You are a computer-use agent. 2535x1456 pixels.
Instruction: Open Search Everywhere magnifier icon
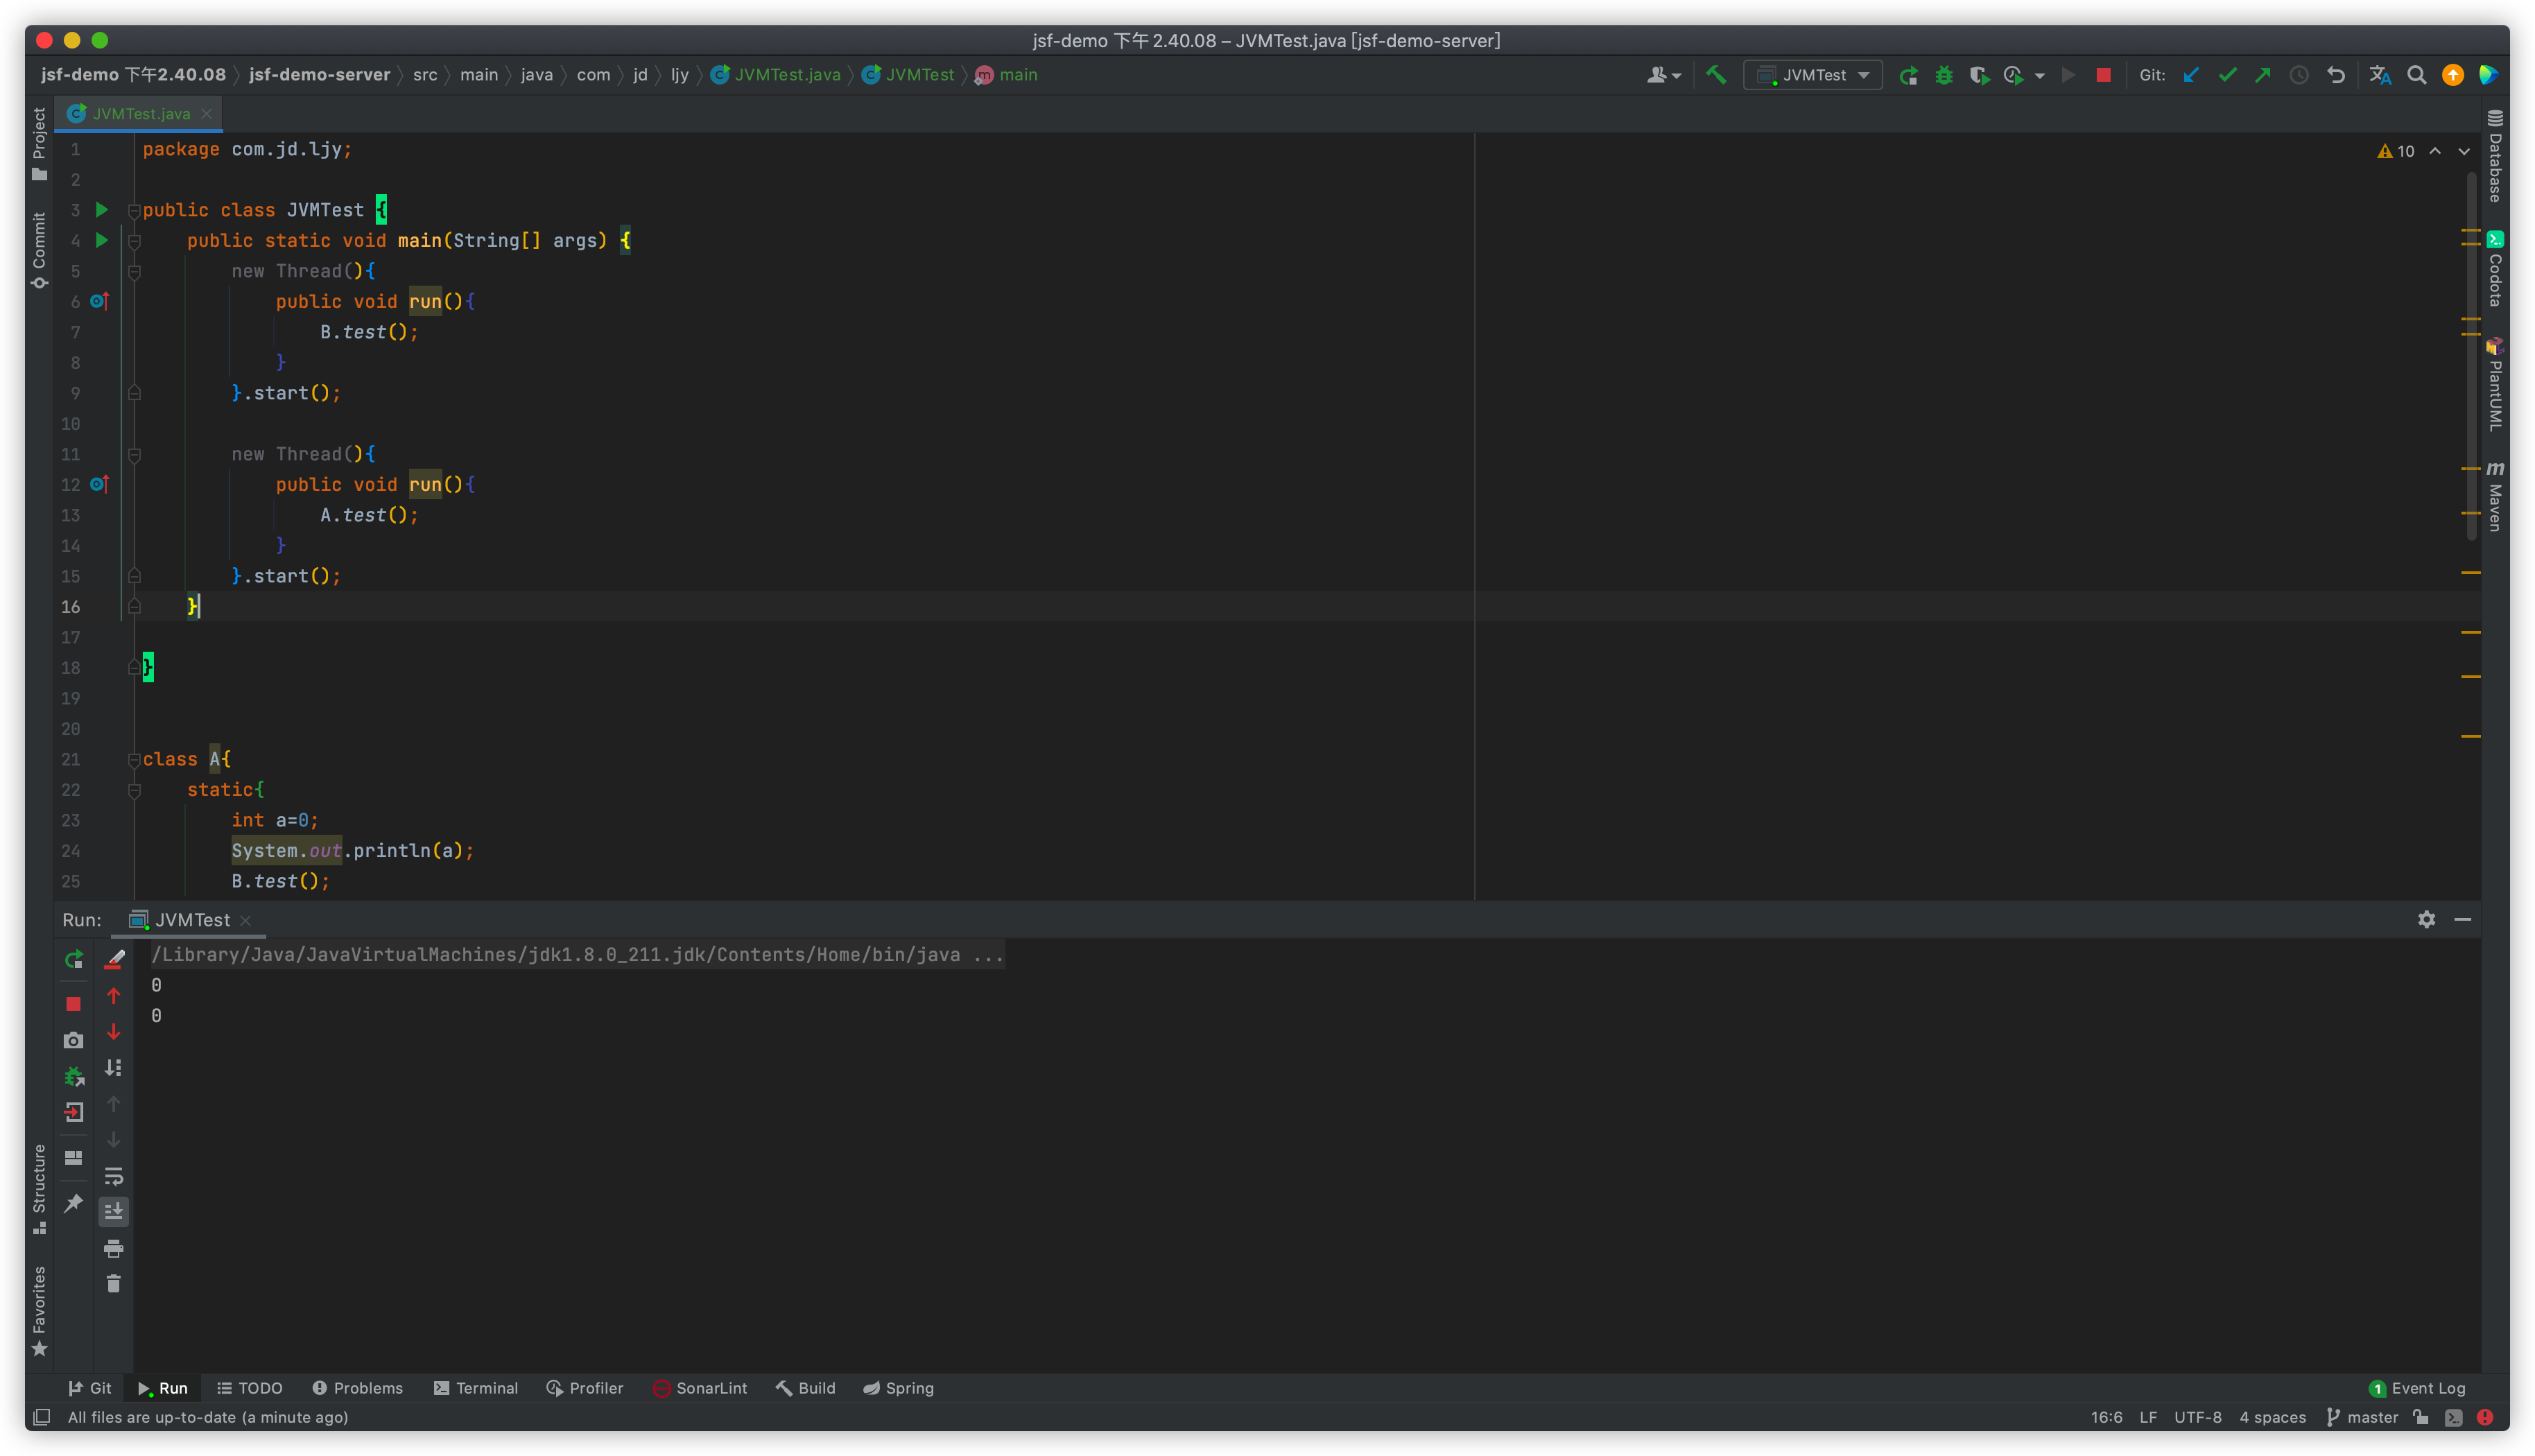[x=2416, y=75]
